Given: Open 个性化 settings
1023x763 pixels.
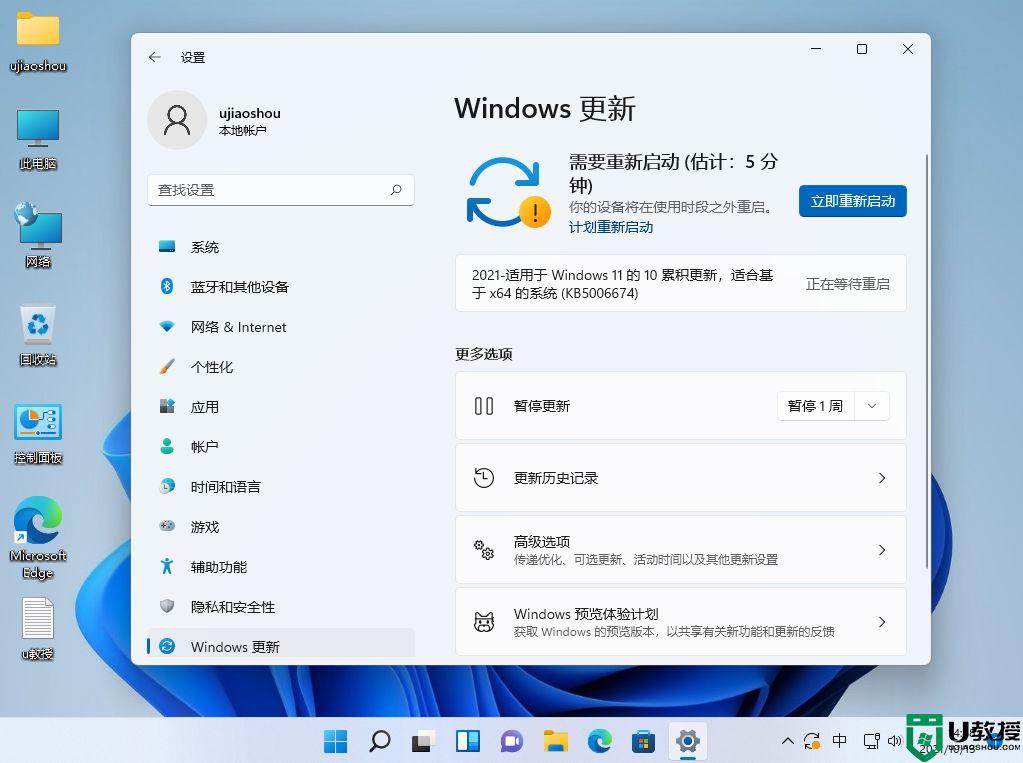Looking at the screenshot, I should 281,367.
